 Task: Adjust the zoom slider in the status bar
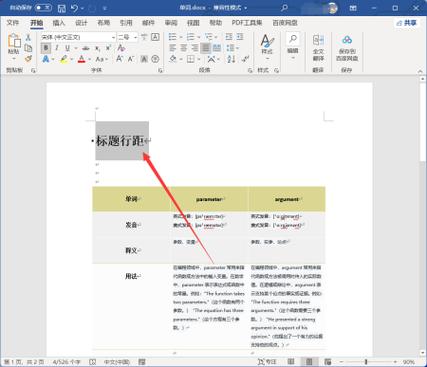366,362
